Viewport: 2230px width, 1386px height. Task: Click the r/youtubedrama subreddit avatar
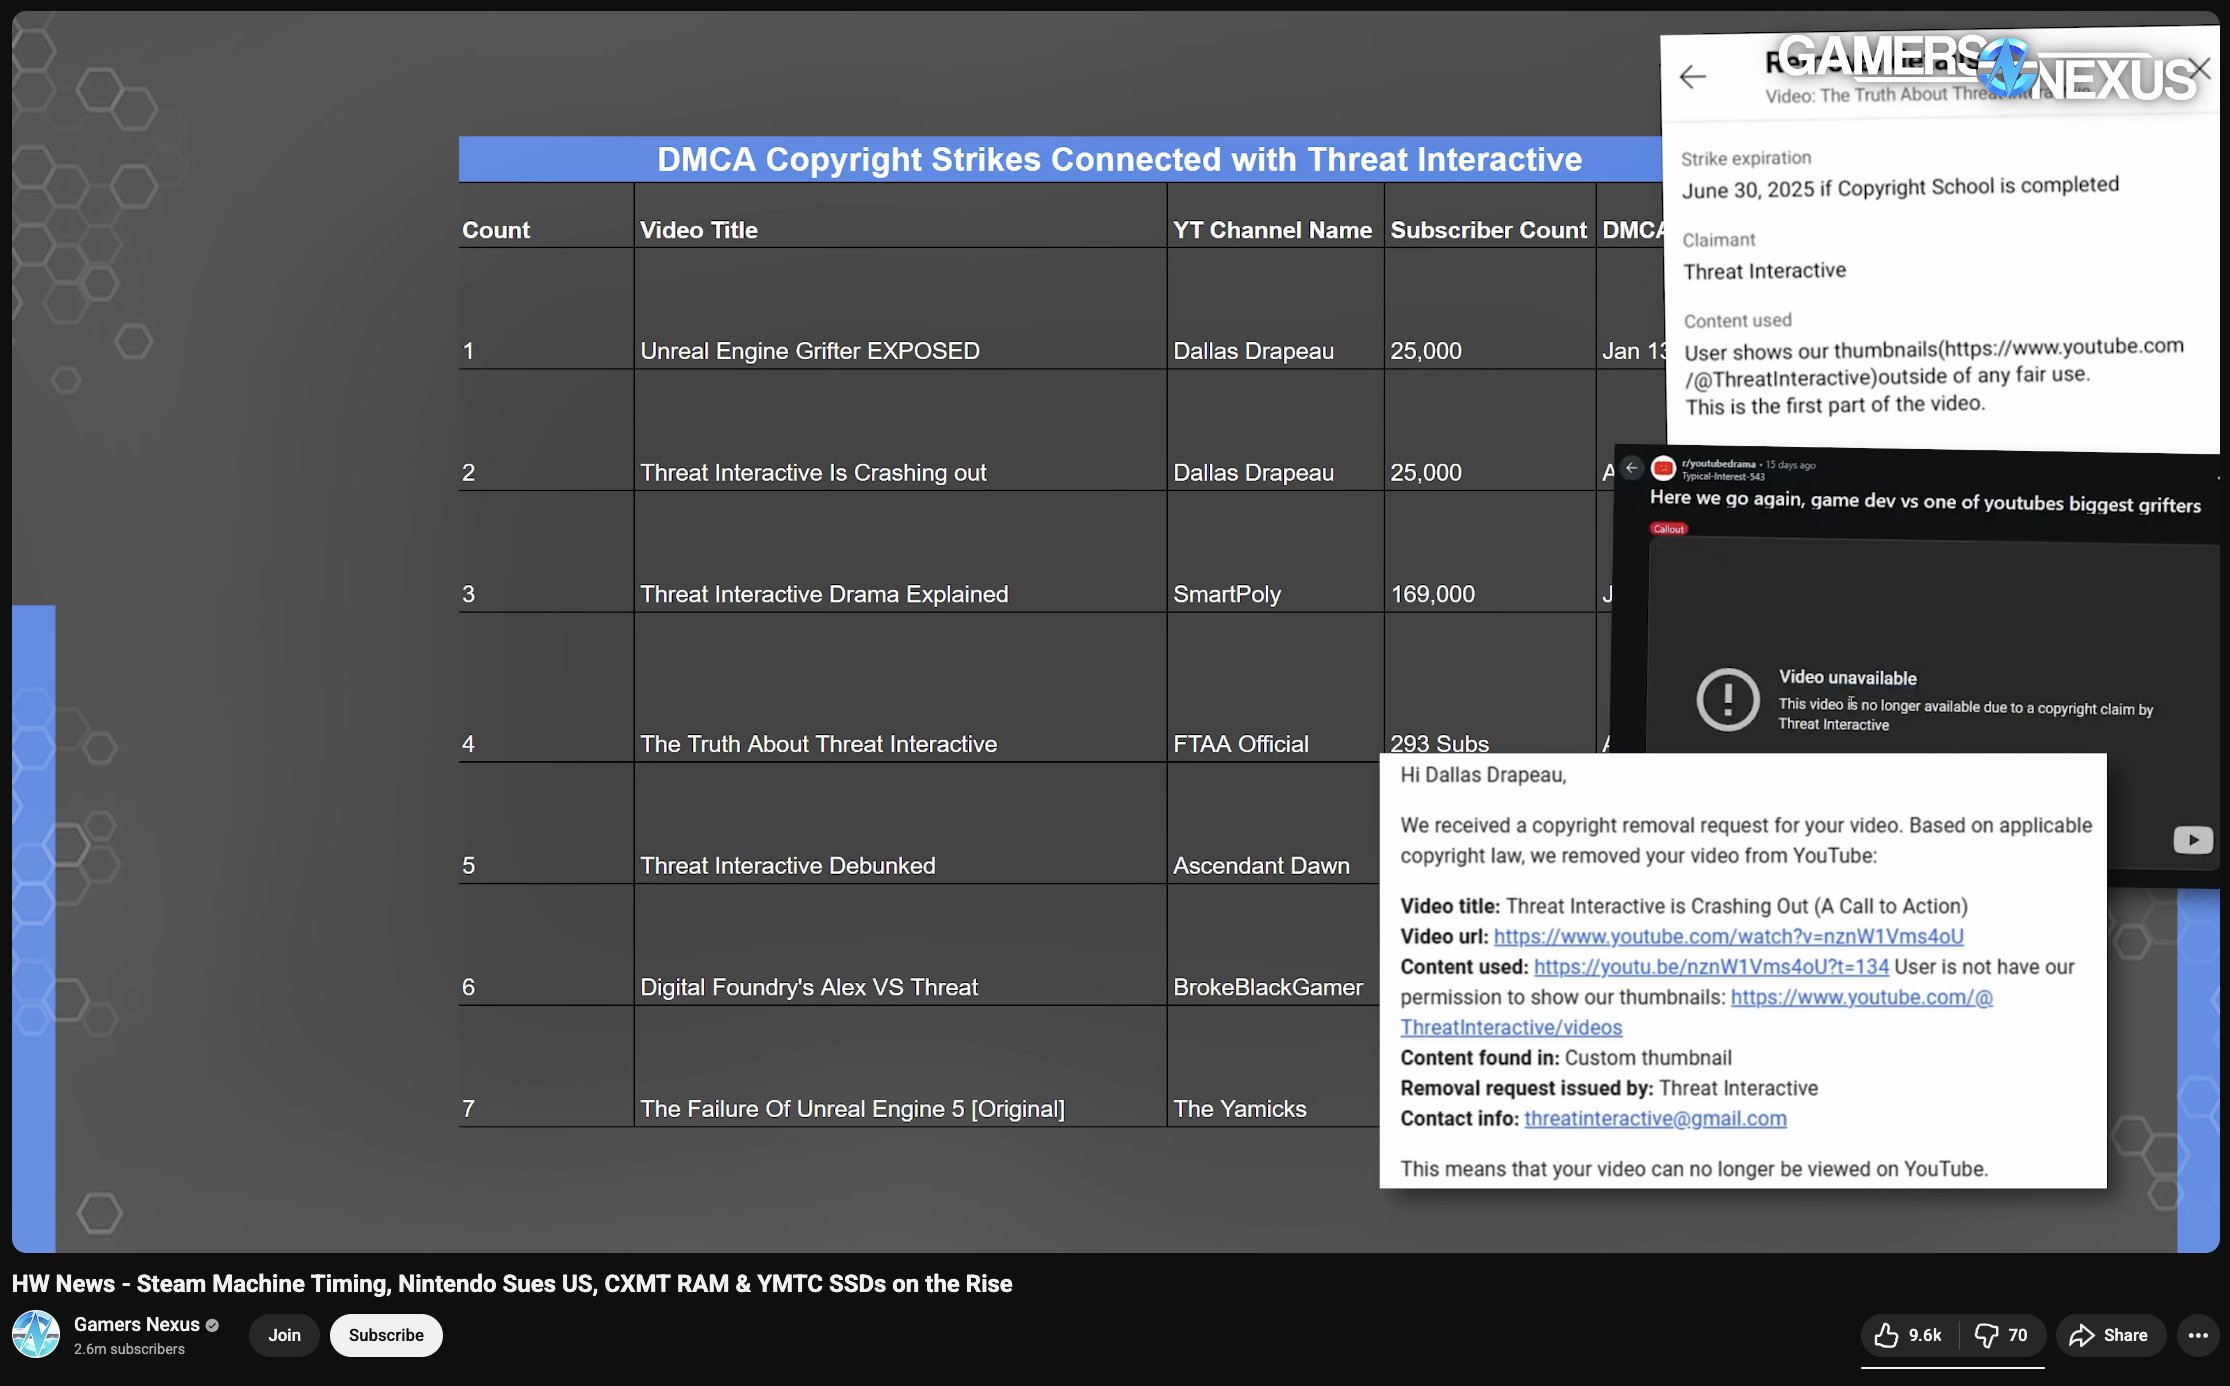pos(1663,468)
